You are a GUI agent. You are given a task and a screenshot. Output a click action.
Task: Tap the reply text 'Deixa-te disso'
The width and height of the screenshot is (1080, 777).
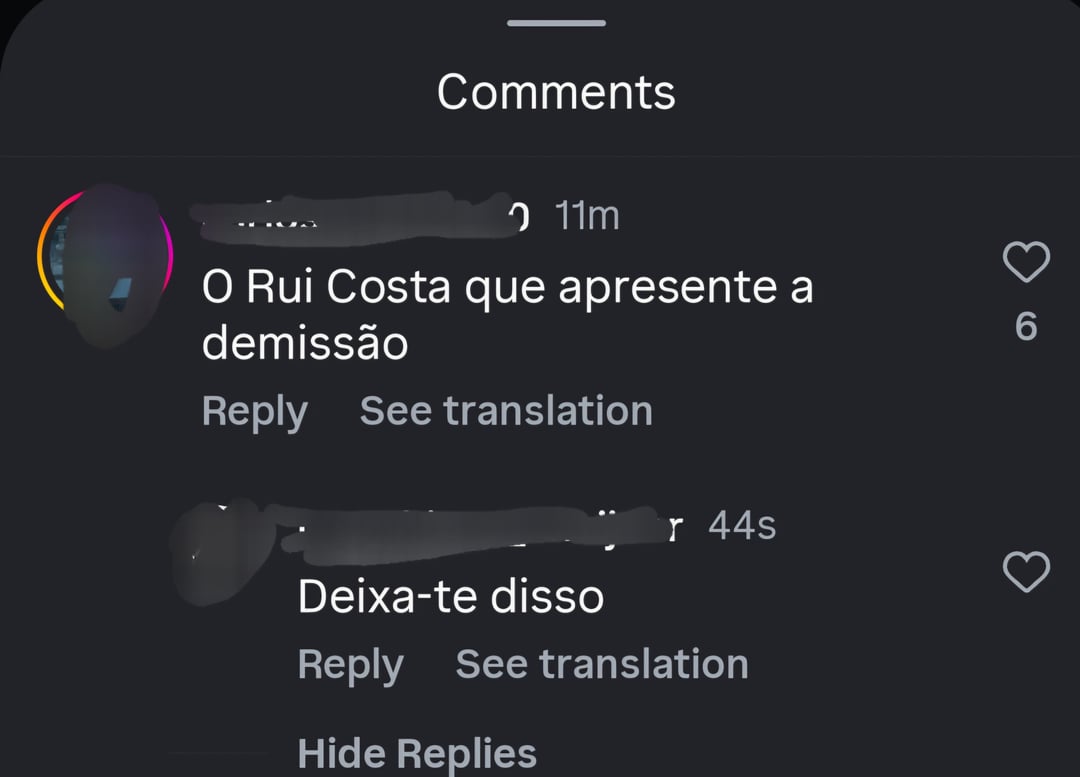451,597
